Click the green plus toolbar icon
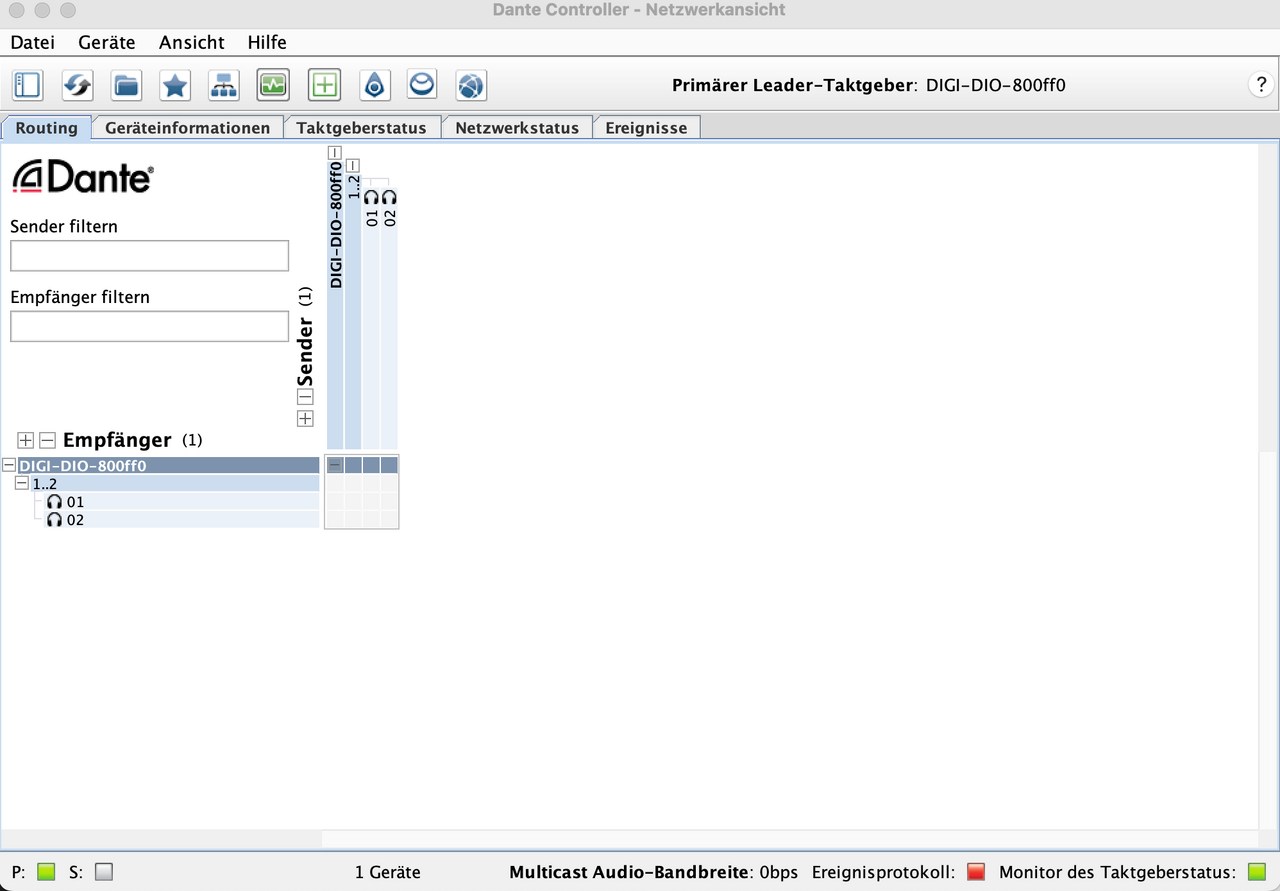1280x891 pixels. click(323, 85)
